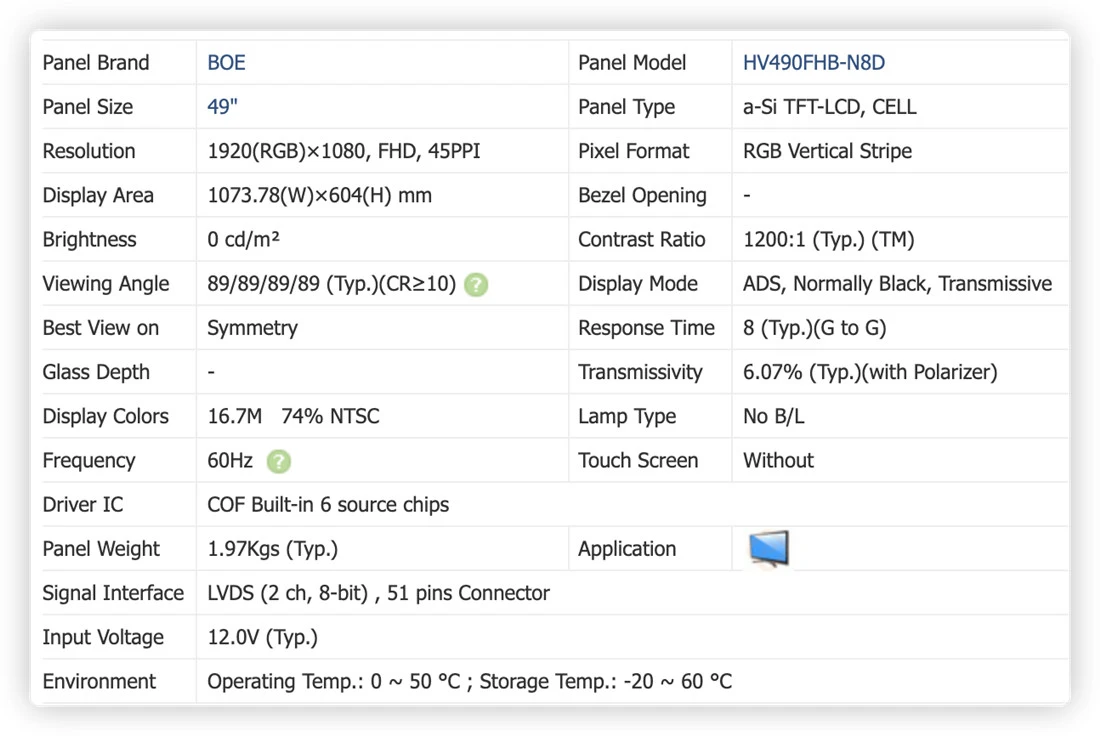1100x736 pixels.
Task: Select the 'Response Time' label
Action: click(x=646, y=328)
